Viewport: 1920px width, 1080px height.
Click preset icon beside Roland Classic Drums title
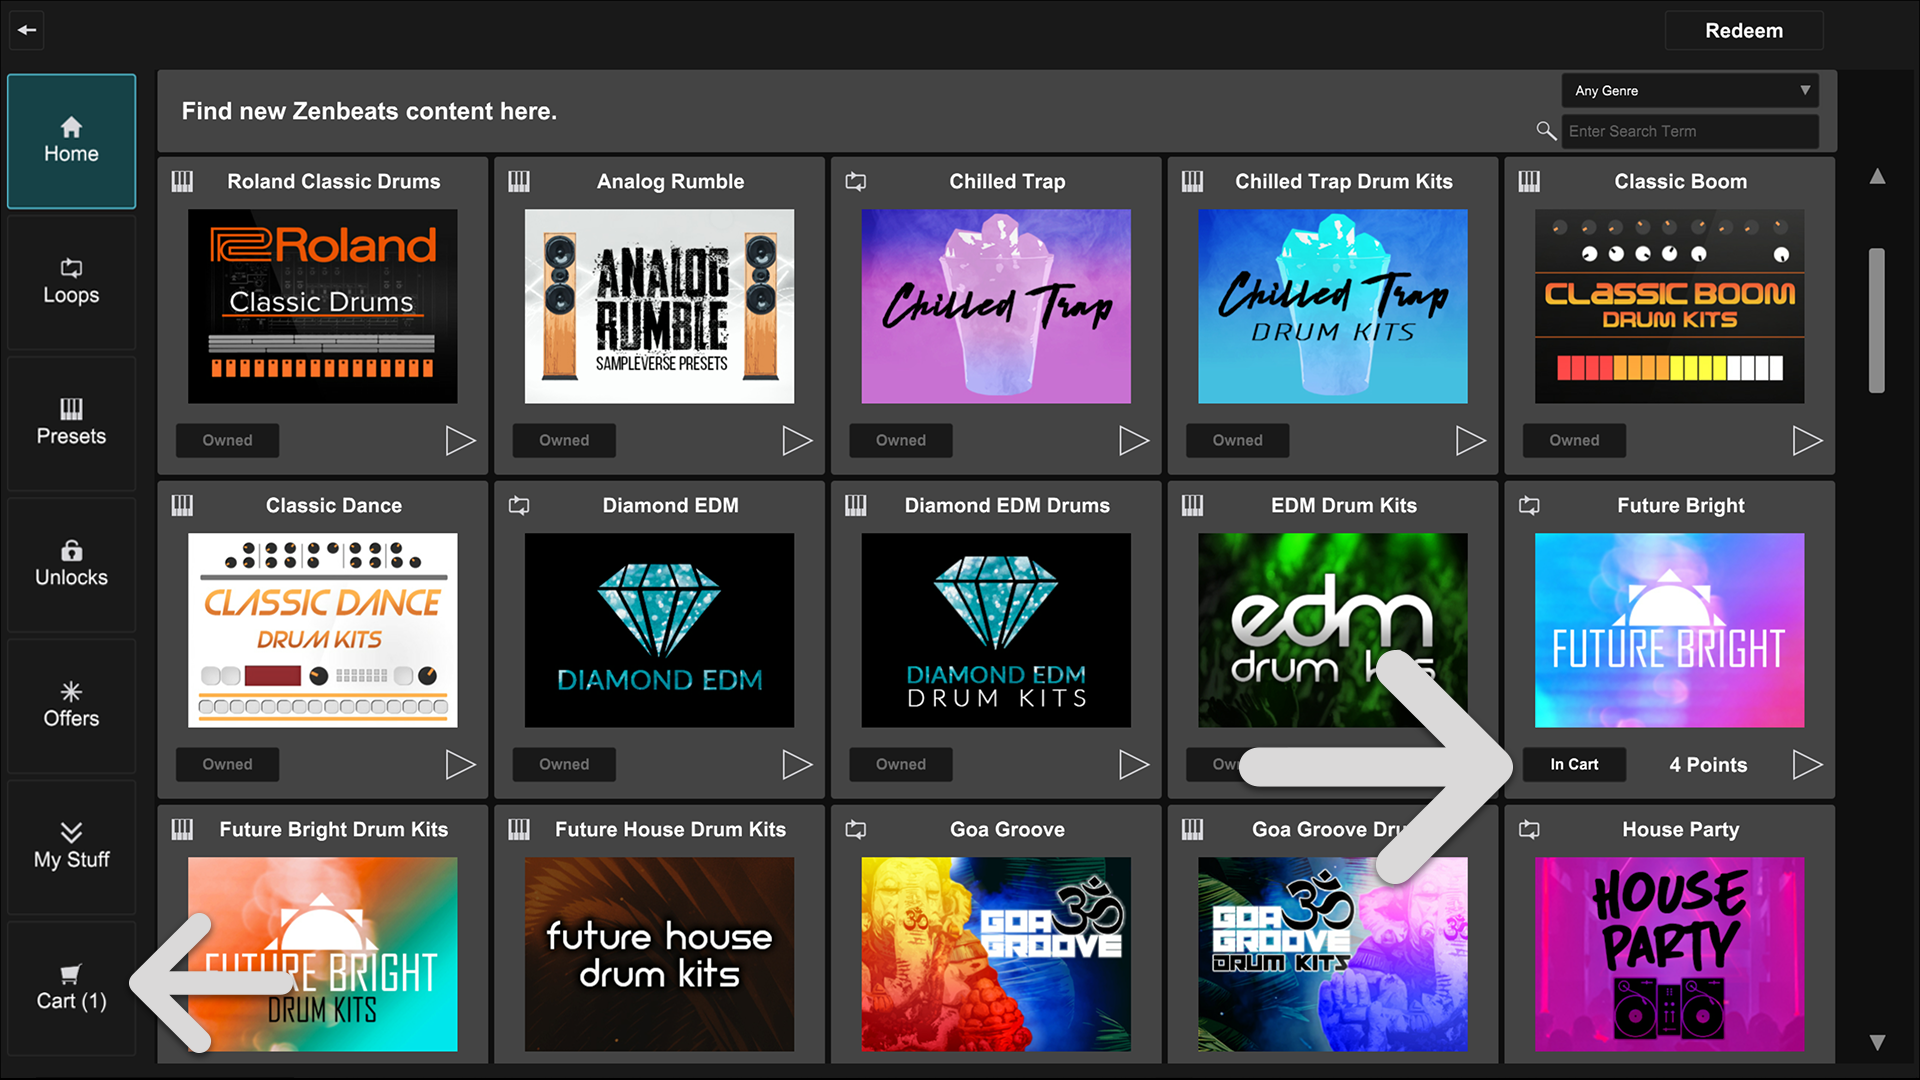[182, 181]
